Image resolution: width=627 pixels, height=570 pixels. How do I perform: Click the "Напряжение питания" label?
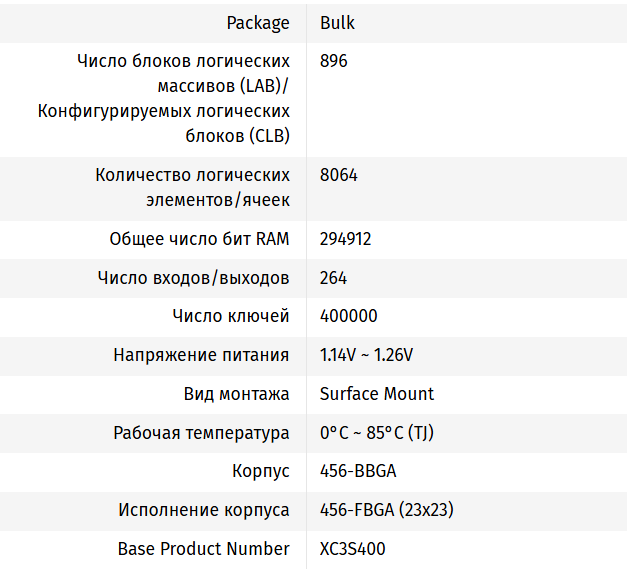click(x=201, y=355)
